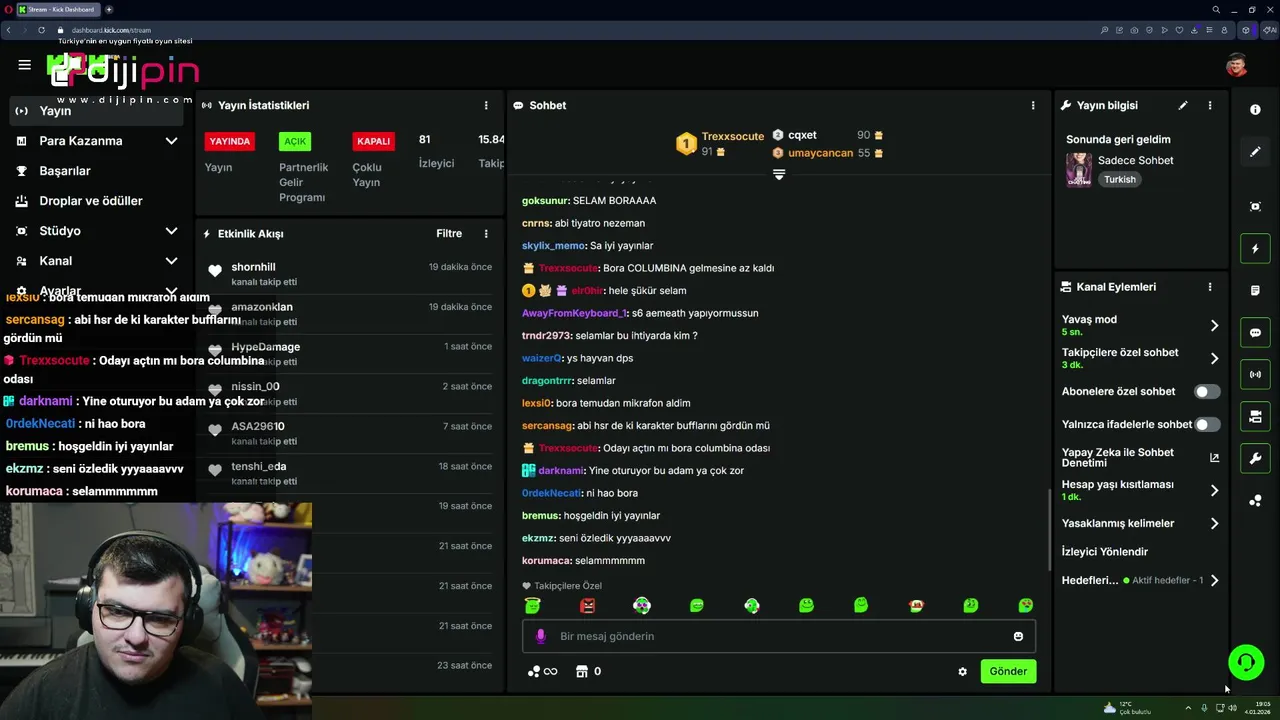Expand Para Kazanma menu section
The width and height of the screenshot is (1280, 720).
pos(171,141)
